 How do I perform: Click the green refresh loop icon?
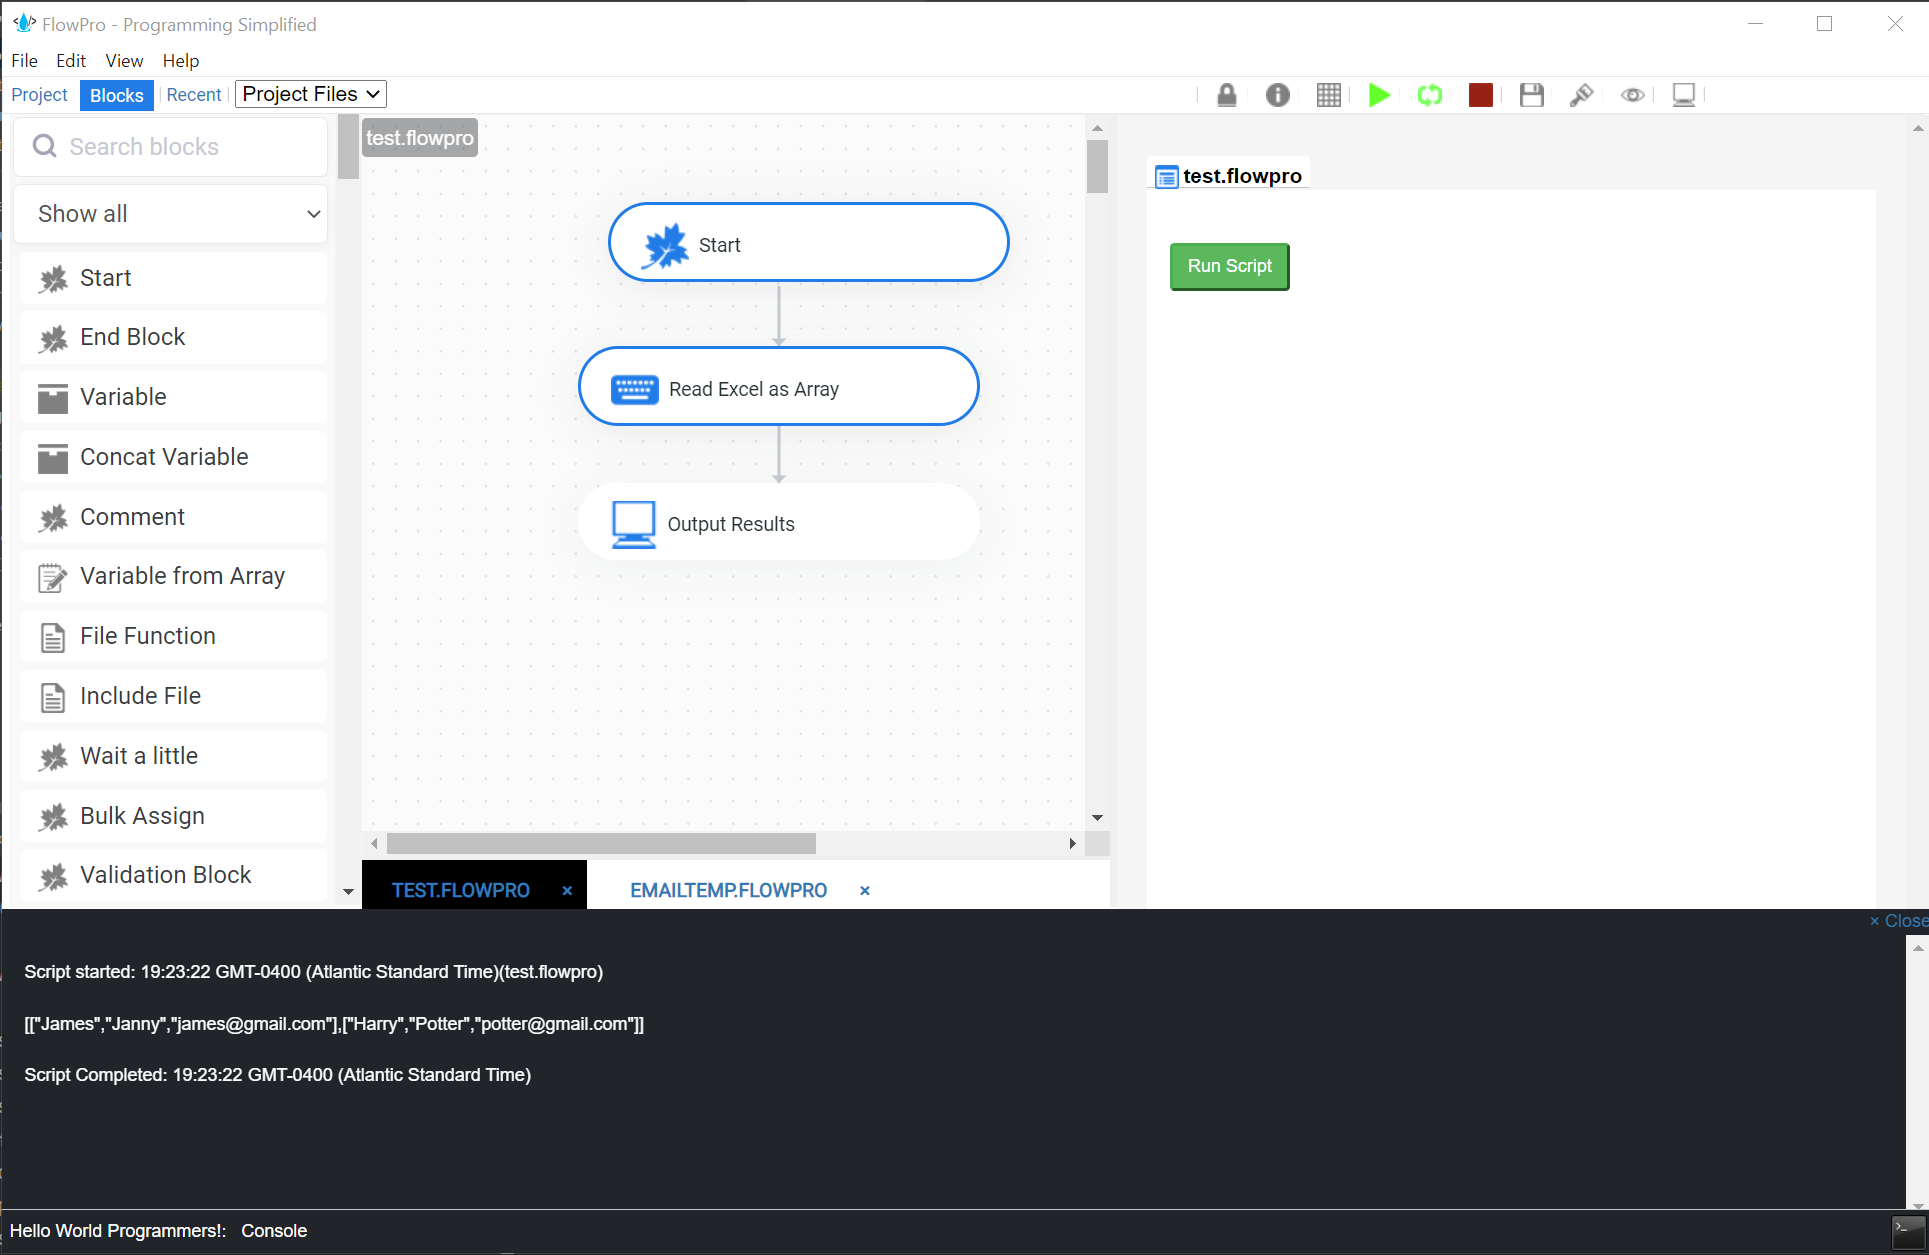click(1430, 94)
